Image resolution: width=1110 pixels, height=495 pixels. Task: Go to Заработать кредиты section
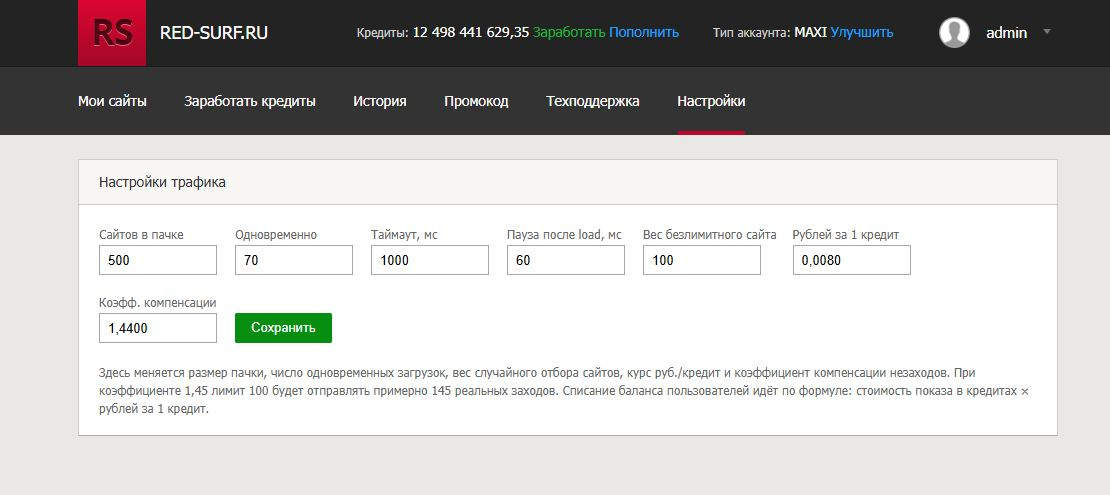point(250,101)
